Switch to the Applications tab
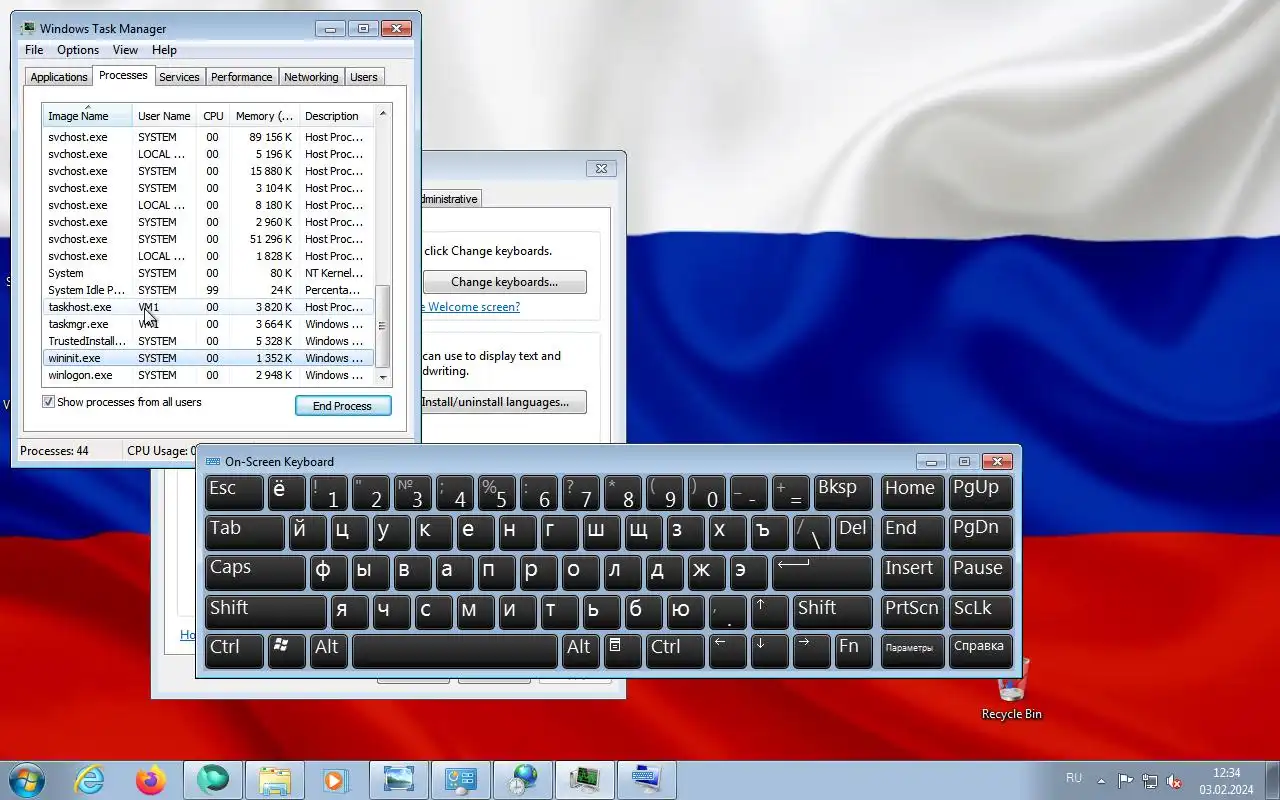Image resolution: width=1280 pixels, height=800 pixels. [x=59, y=77]
